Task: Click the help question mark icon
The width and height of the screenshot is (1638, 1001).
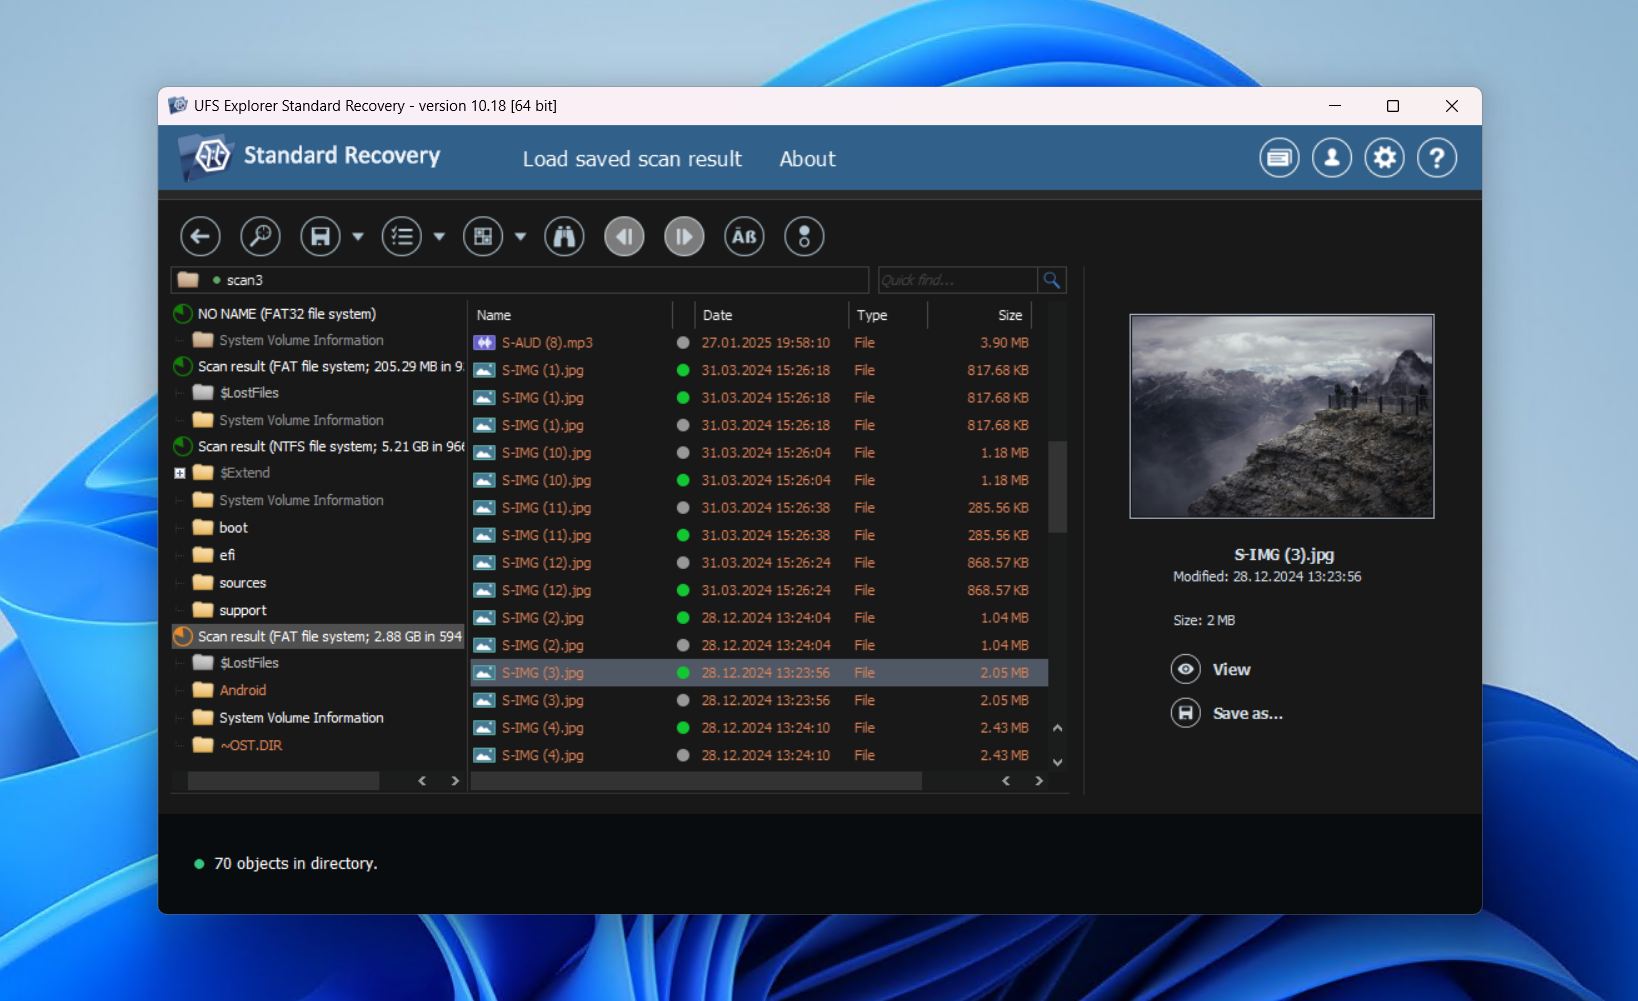Action: point(1437,157)
